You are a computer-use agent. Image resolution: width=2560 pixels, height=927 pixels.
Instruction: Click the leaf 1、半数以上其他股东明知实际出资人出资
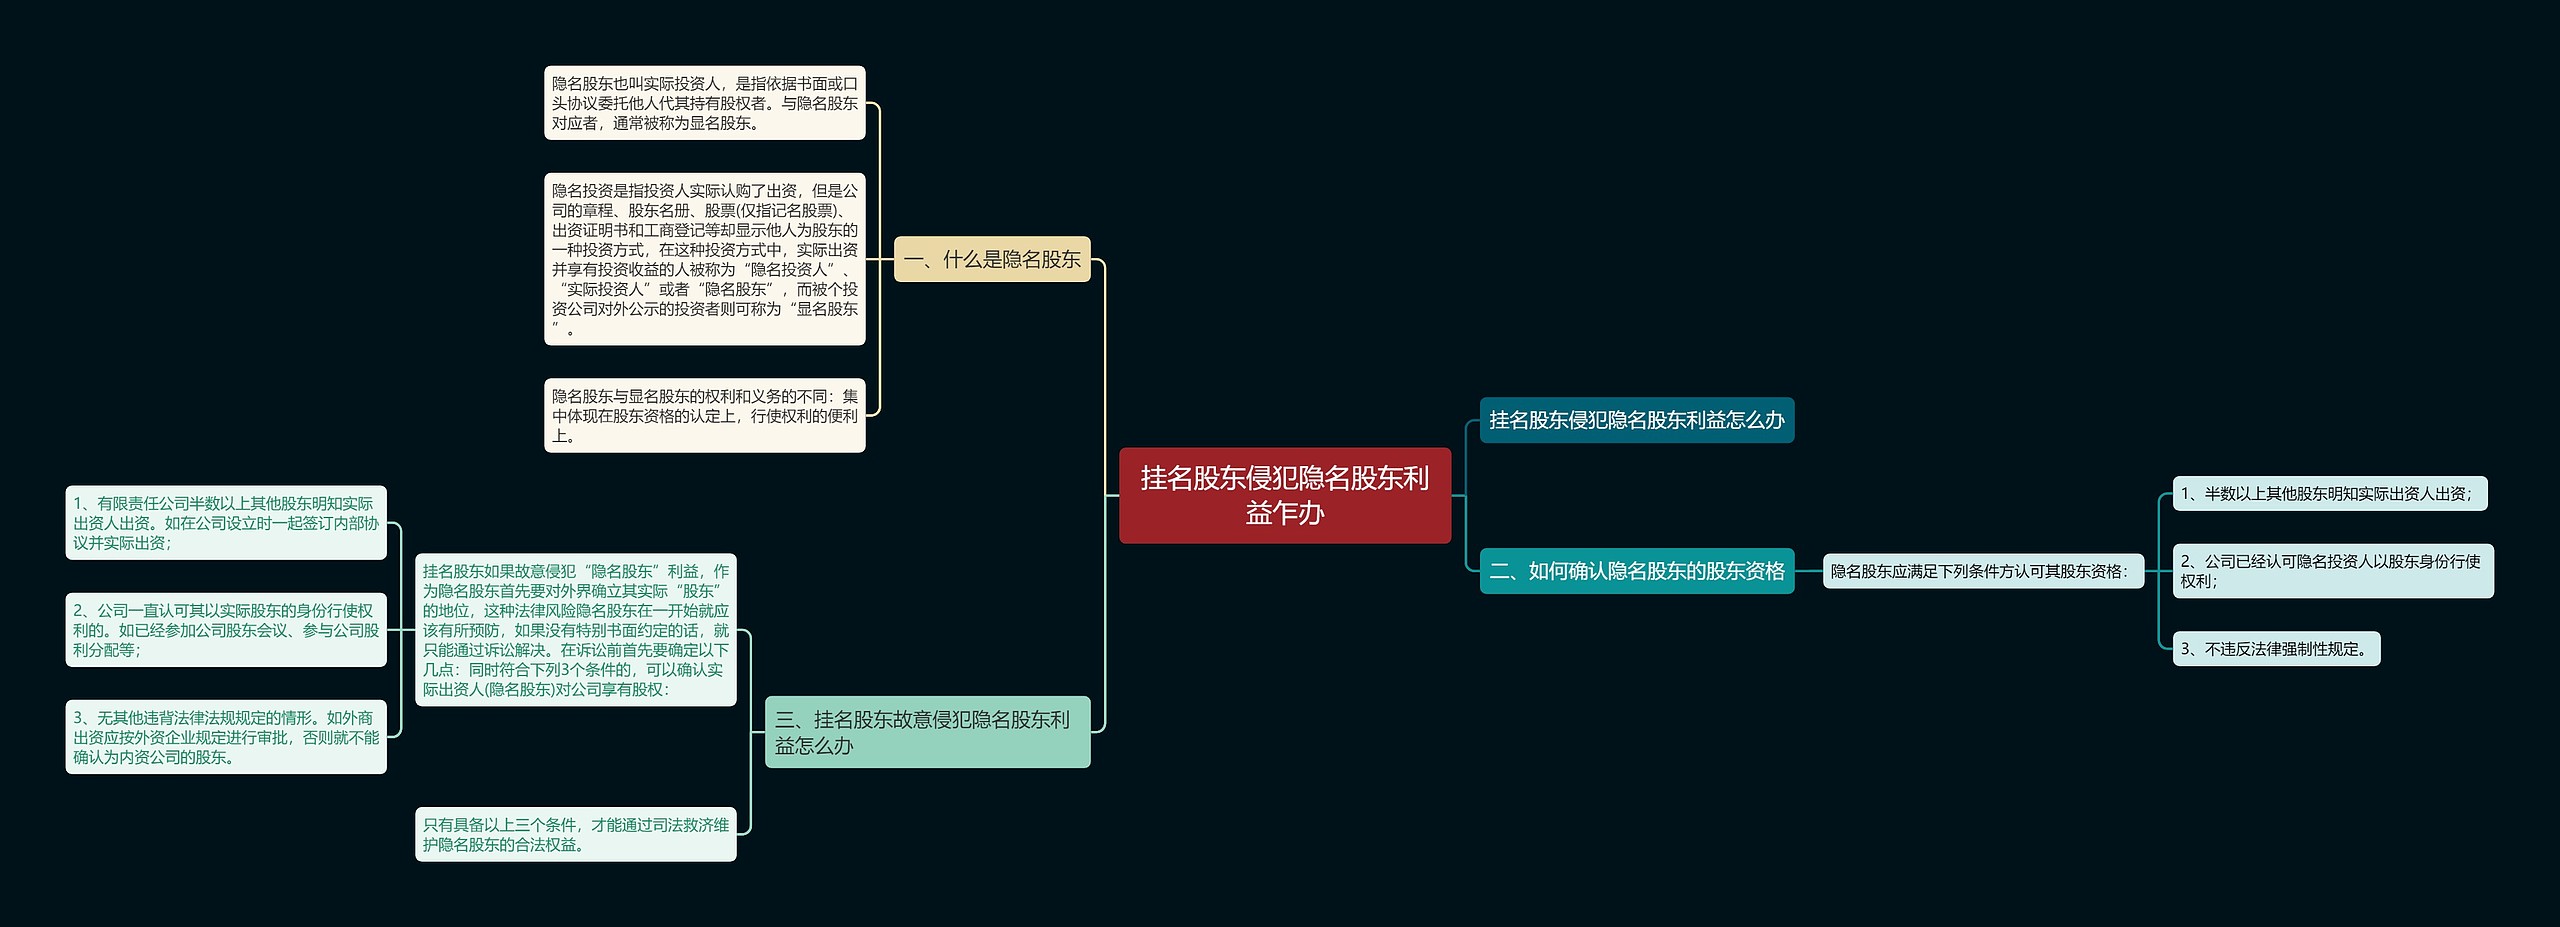pos(2329,493)
